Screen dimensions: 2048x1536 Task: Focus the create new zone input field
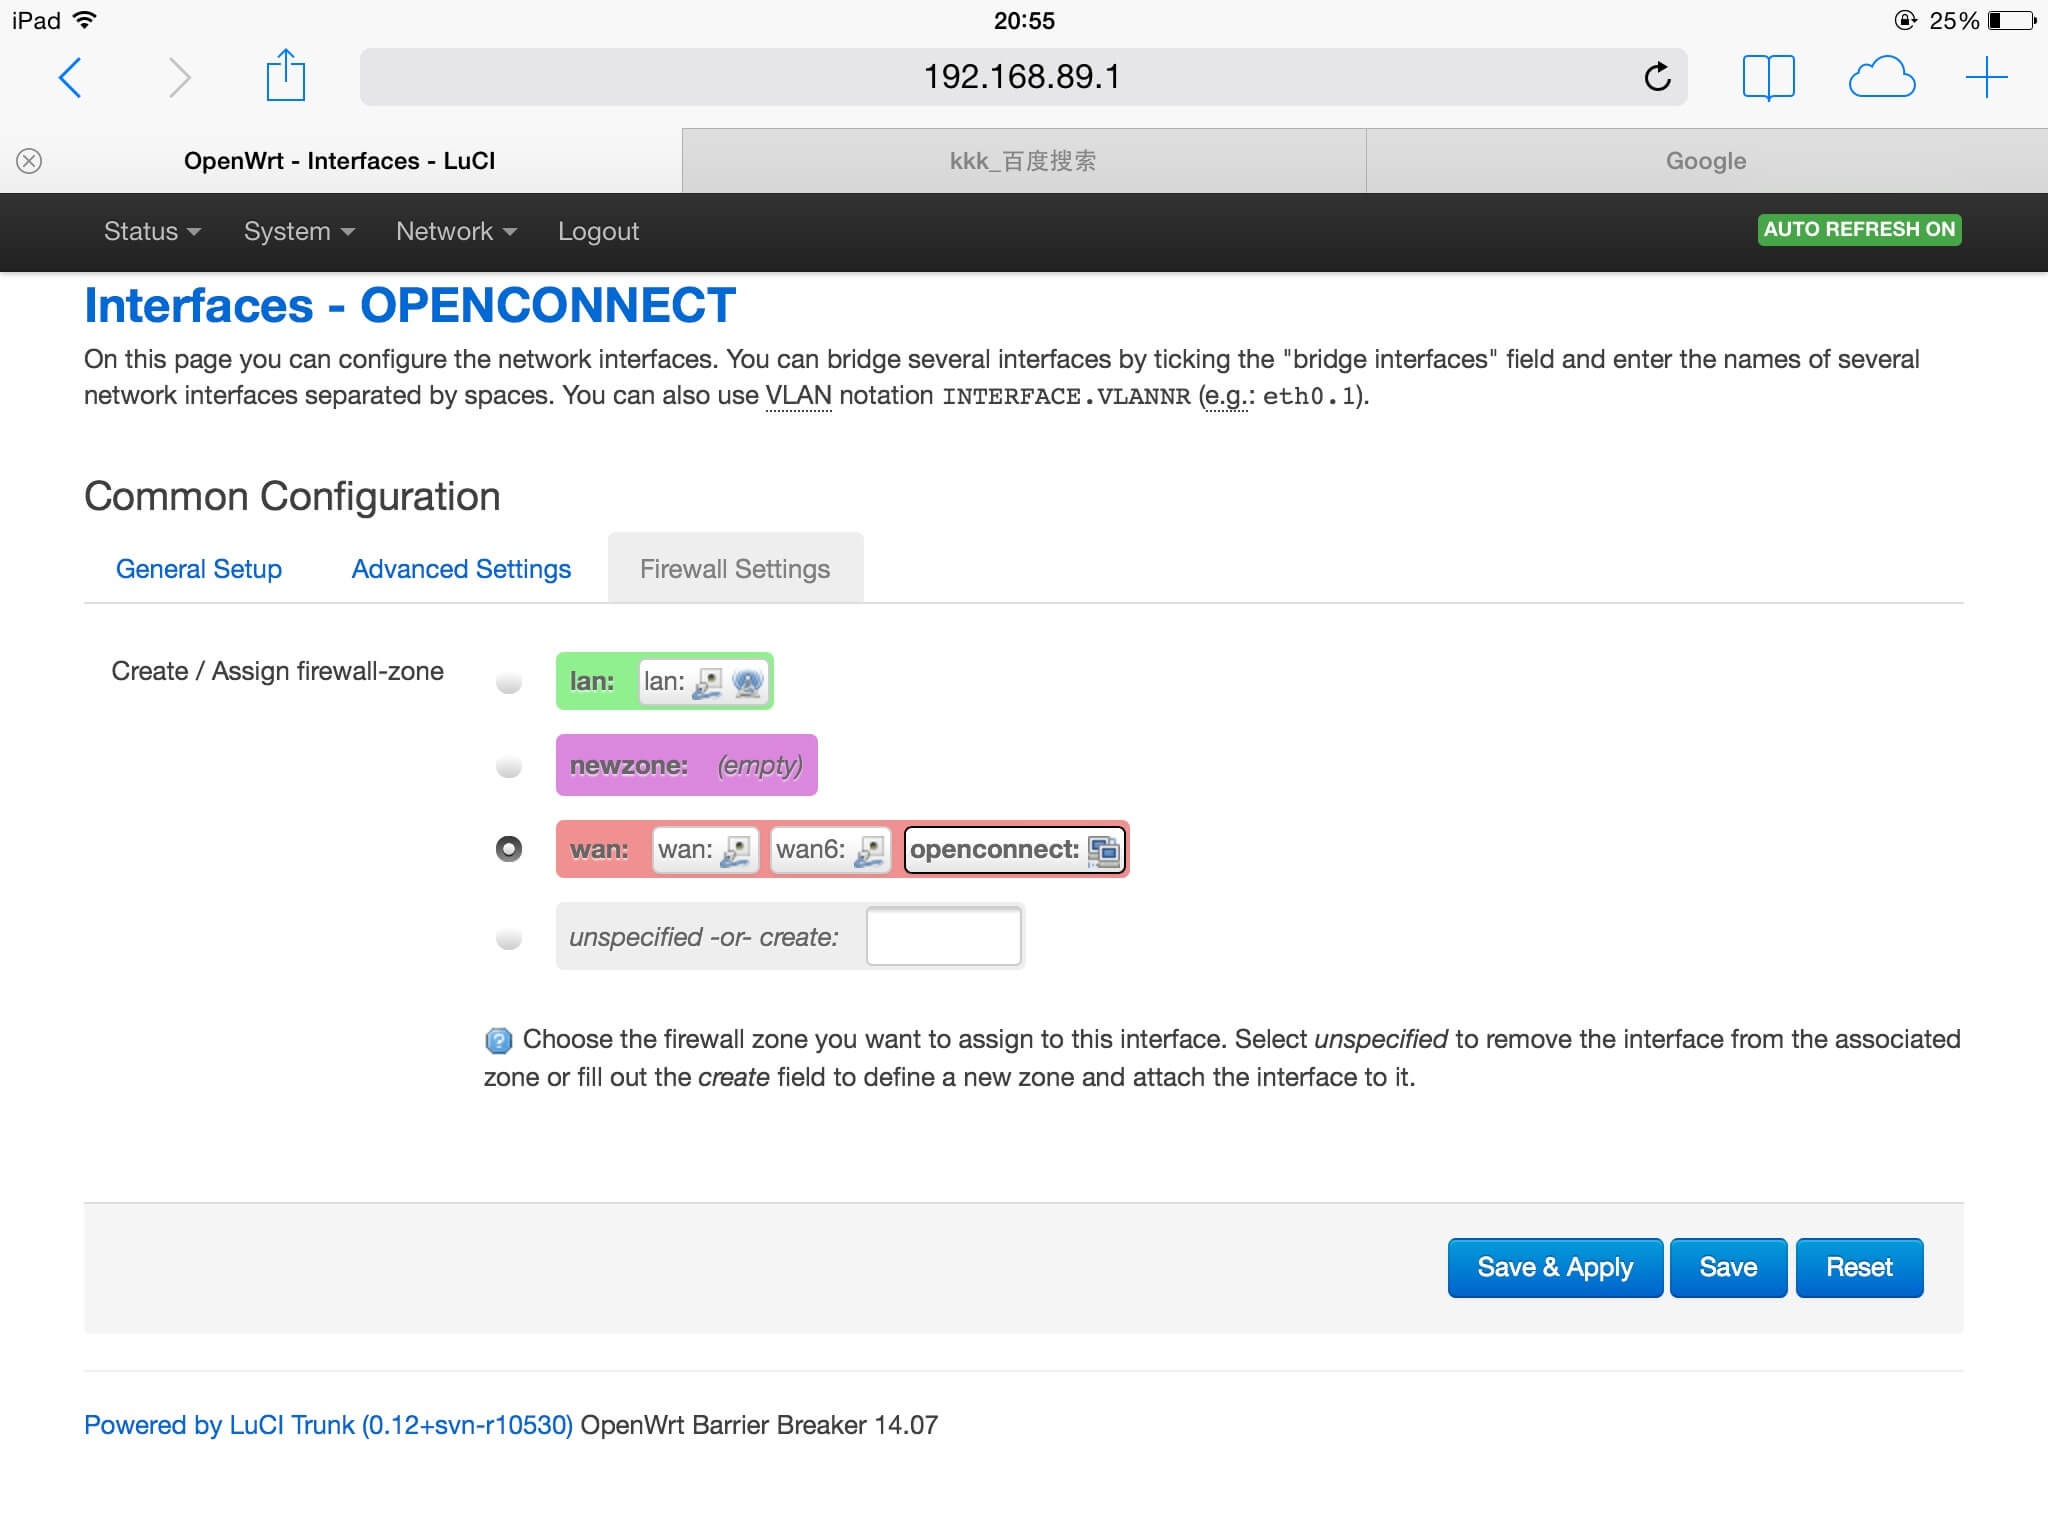[943, 937]
